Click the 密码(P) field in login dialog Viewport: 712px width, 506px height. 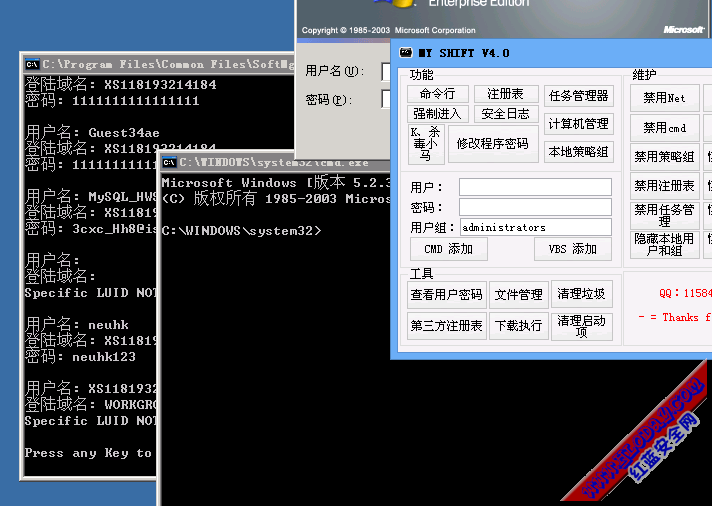pyautogui.click(x=386, y=99)
